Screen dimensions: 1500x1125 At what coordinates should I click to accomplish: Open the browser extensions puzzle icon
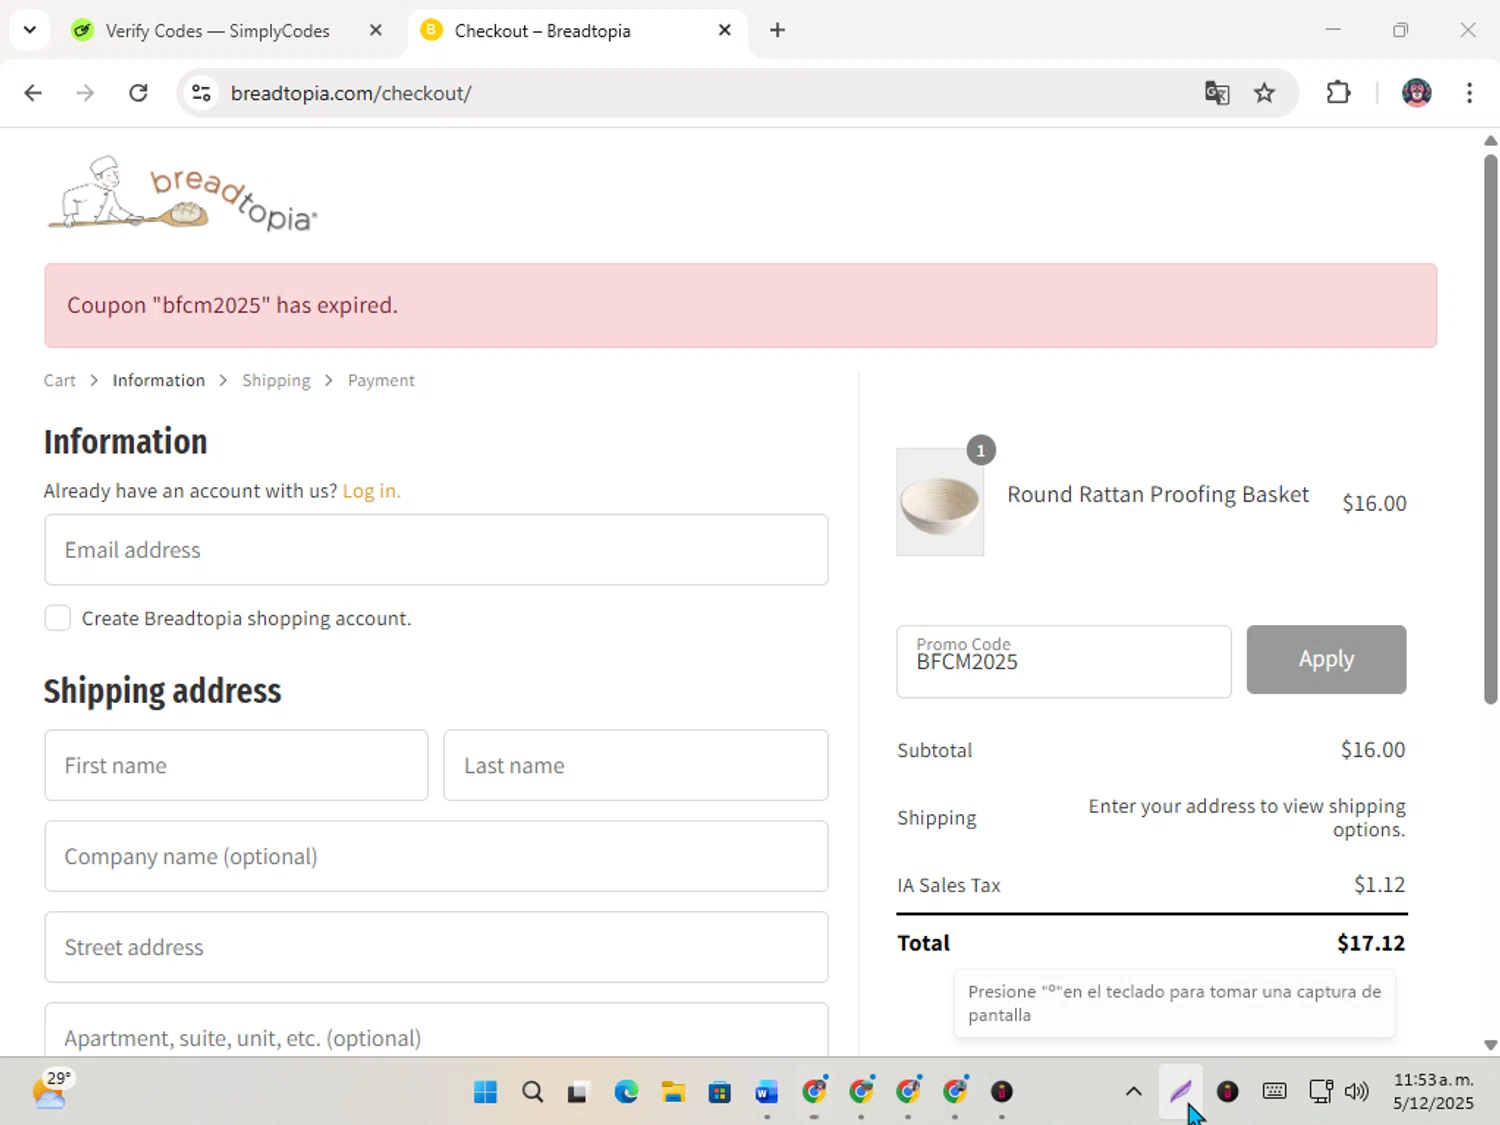pyautogui.click(x=1338, y=93)
